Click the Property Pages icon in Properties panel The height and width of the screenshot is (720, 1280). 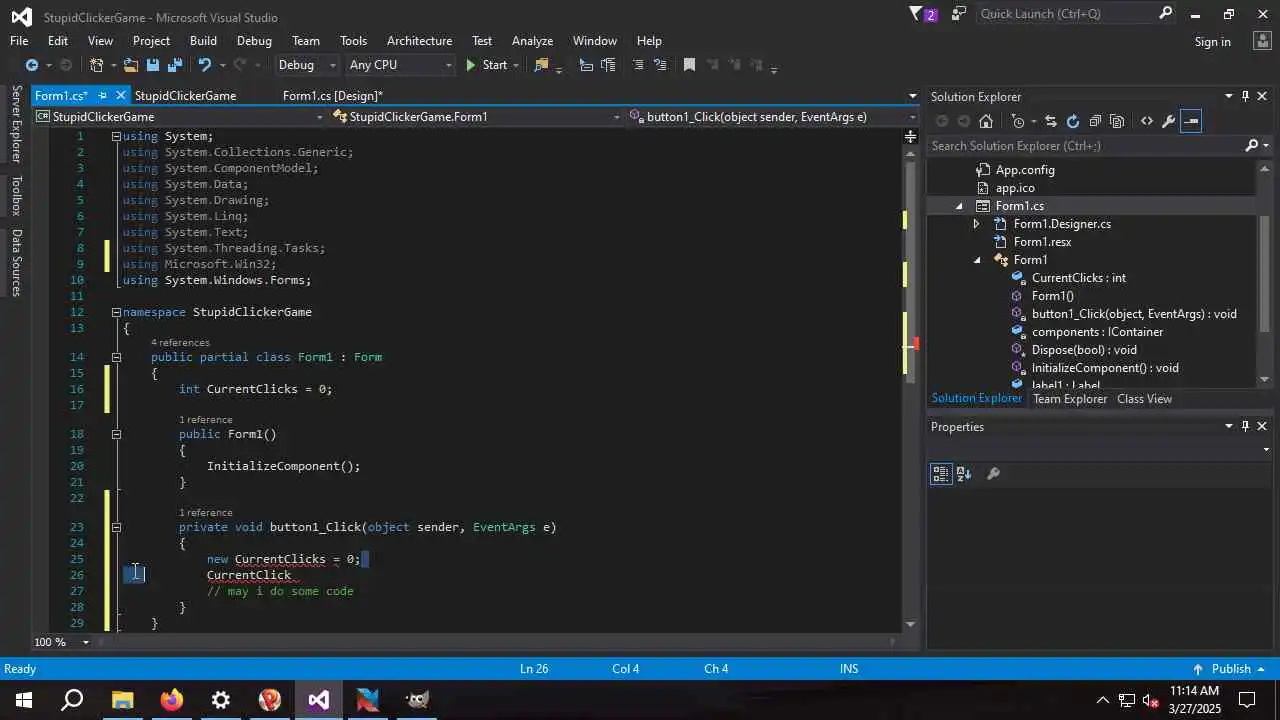[993, 474]
